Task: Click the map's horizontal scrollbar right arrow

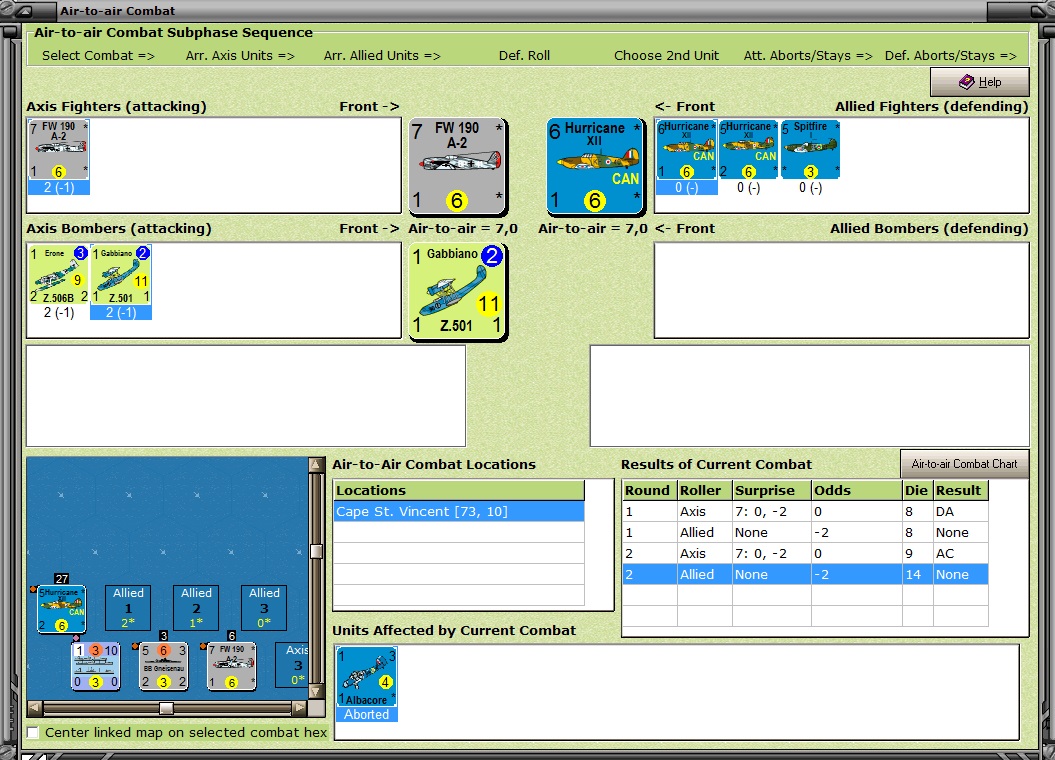Action: [300, 708]
